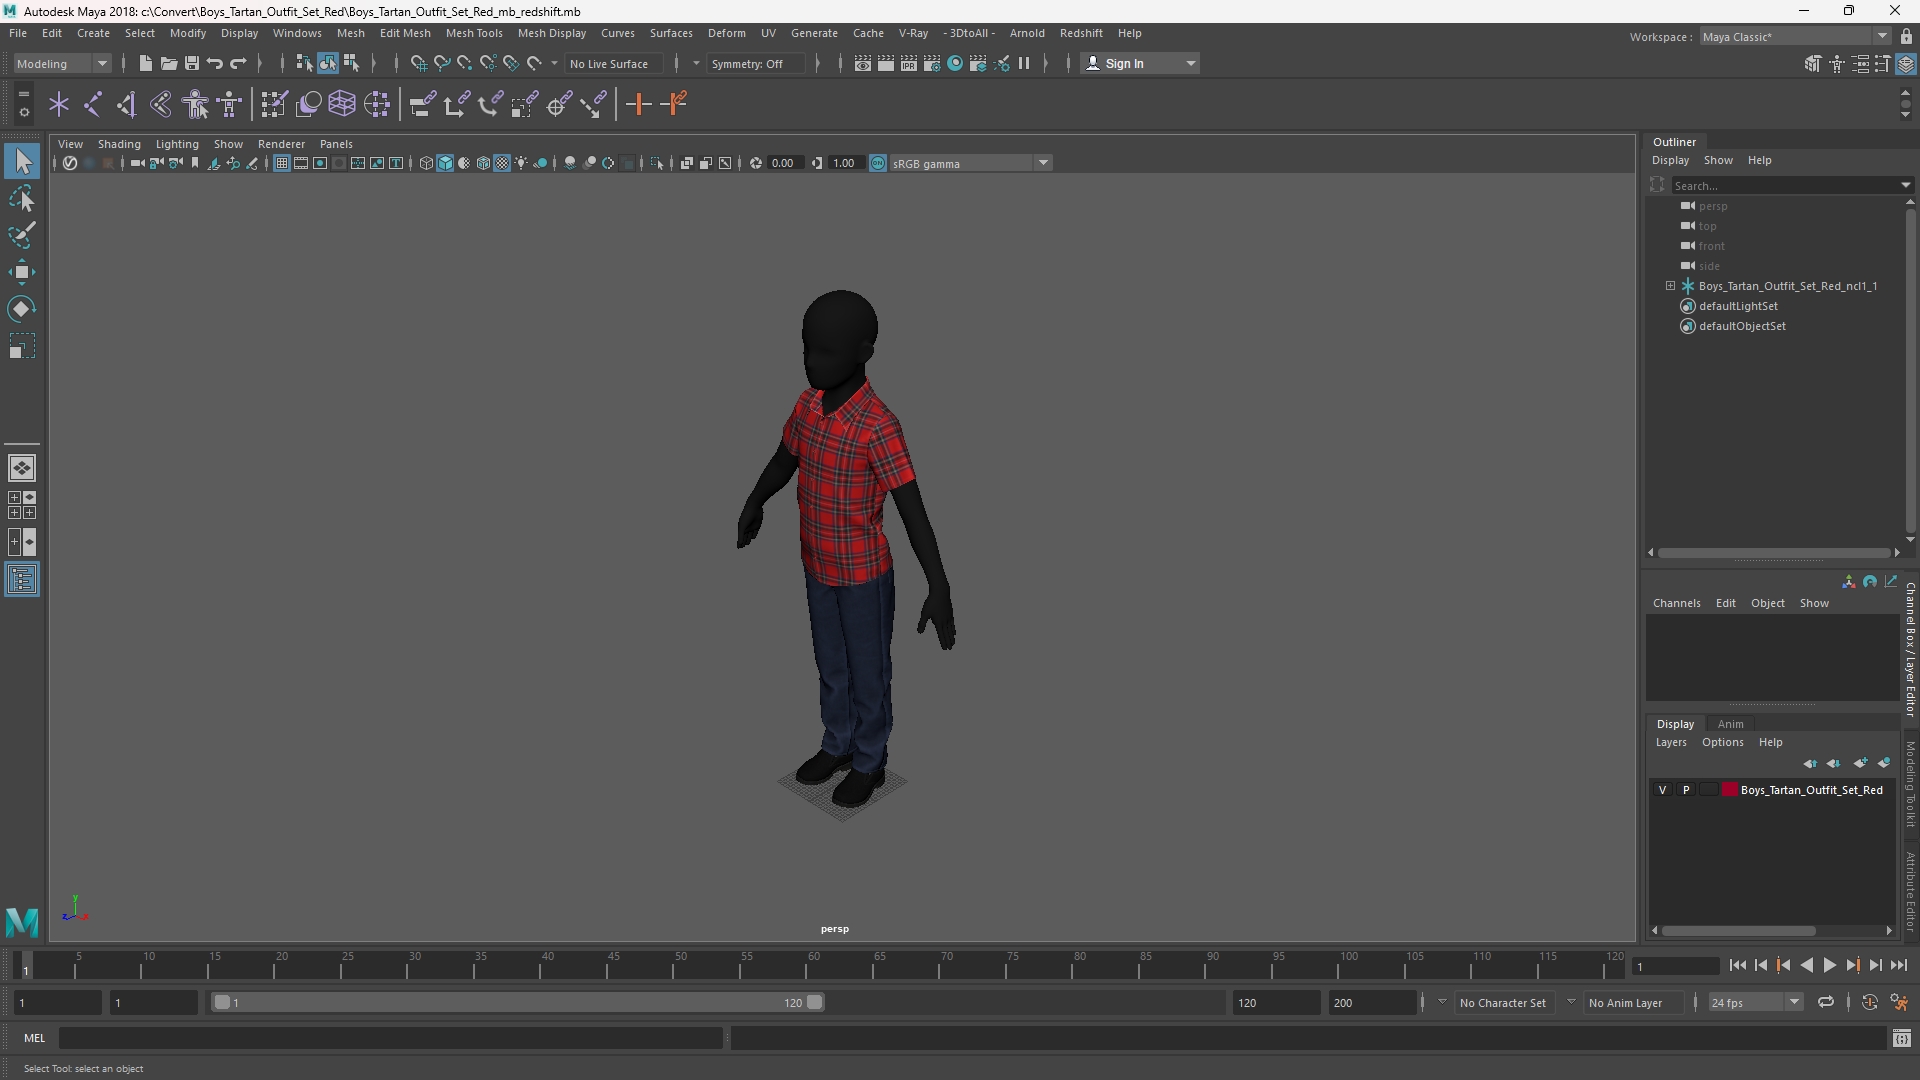Click the Open Scene folder icon
This screenshot has height=1080, width=1920.
tap(169, 64)
